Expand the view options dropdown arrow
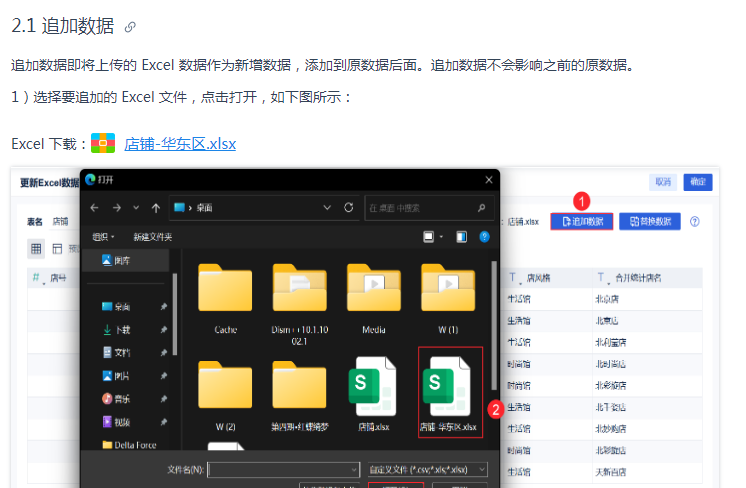The image size is (746, 488). tap(441, 237)
